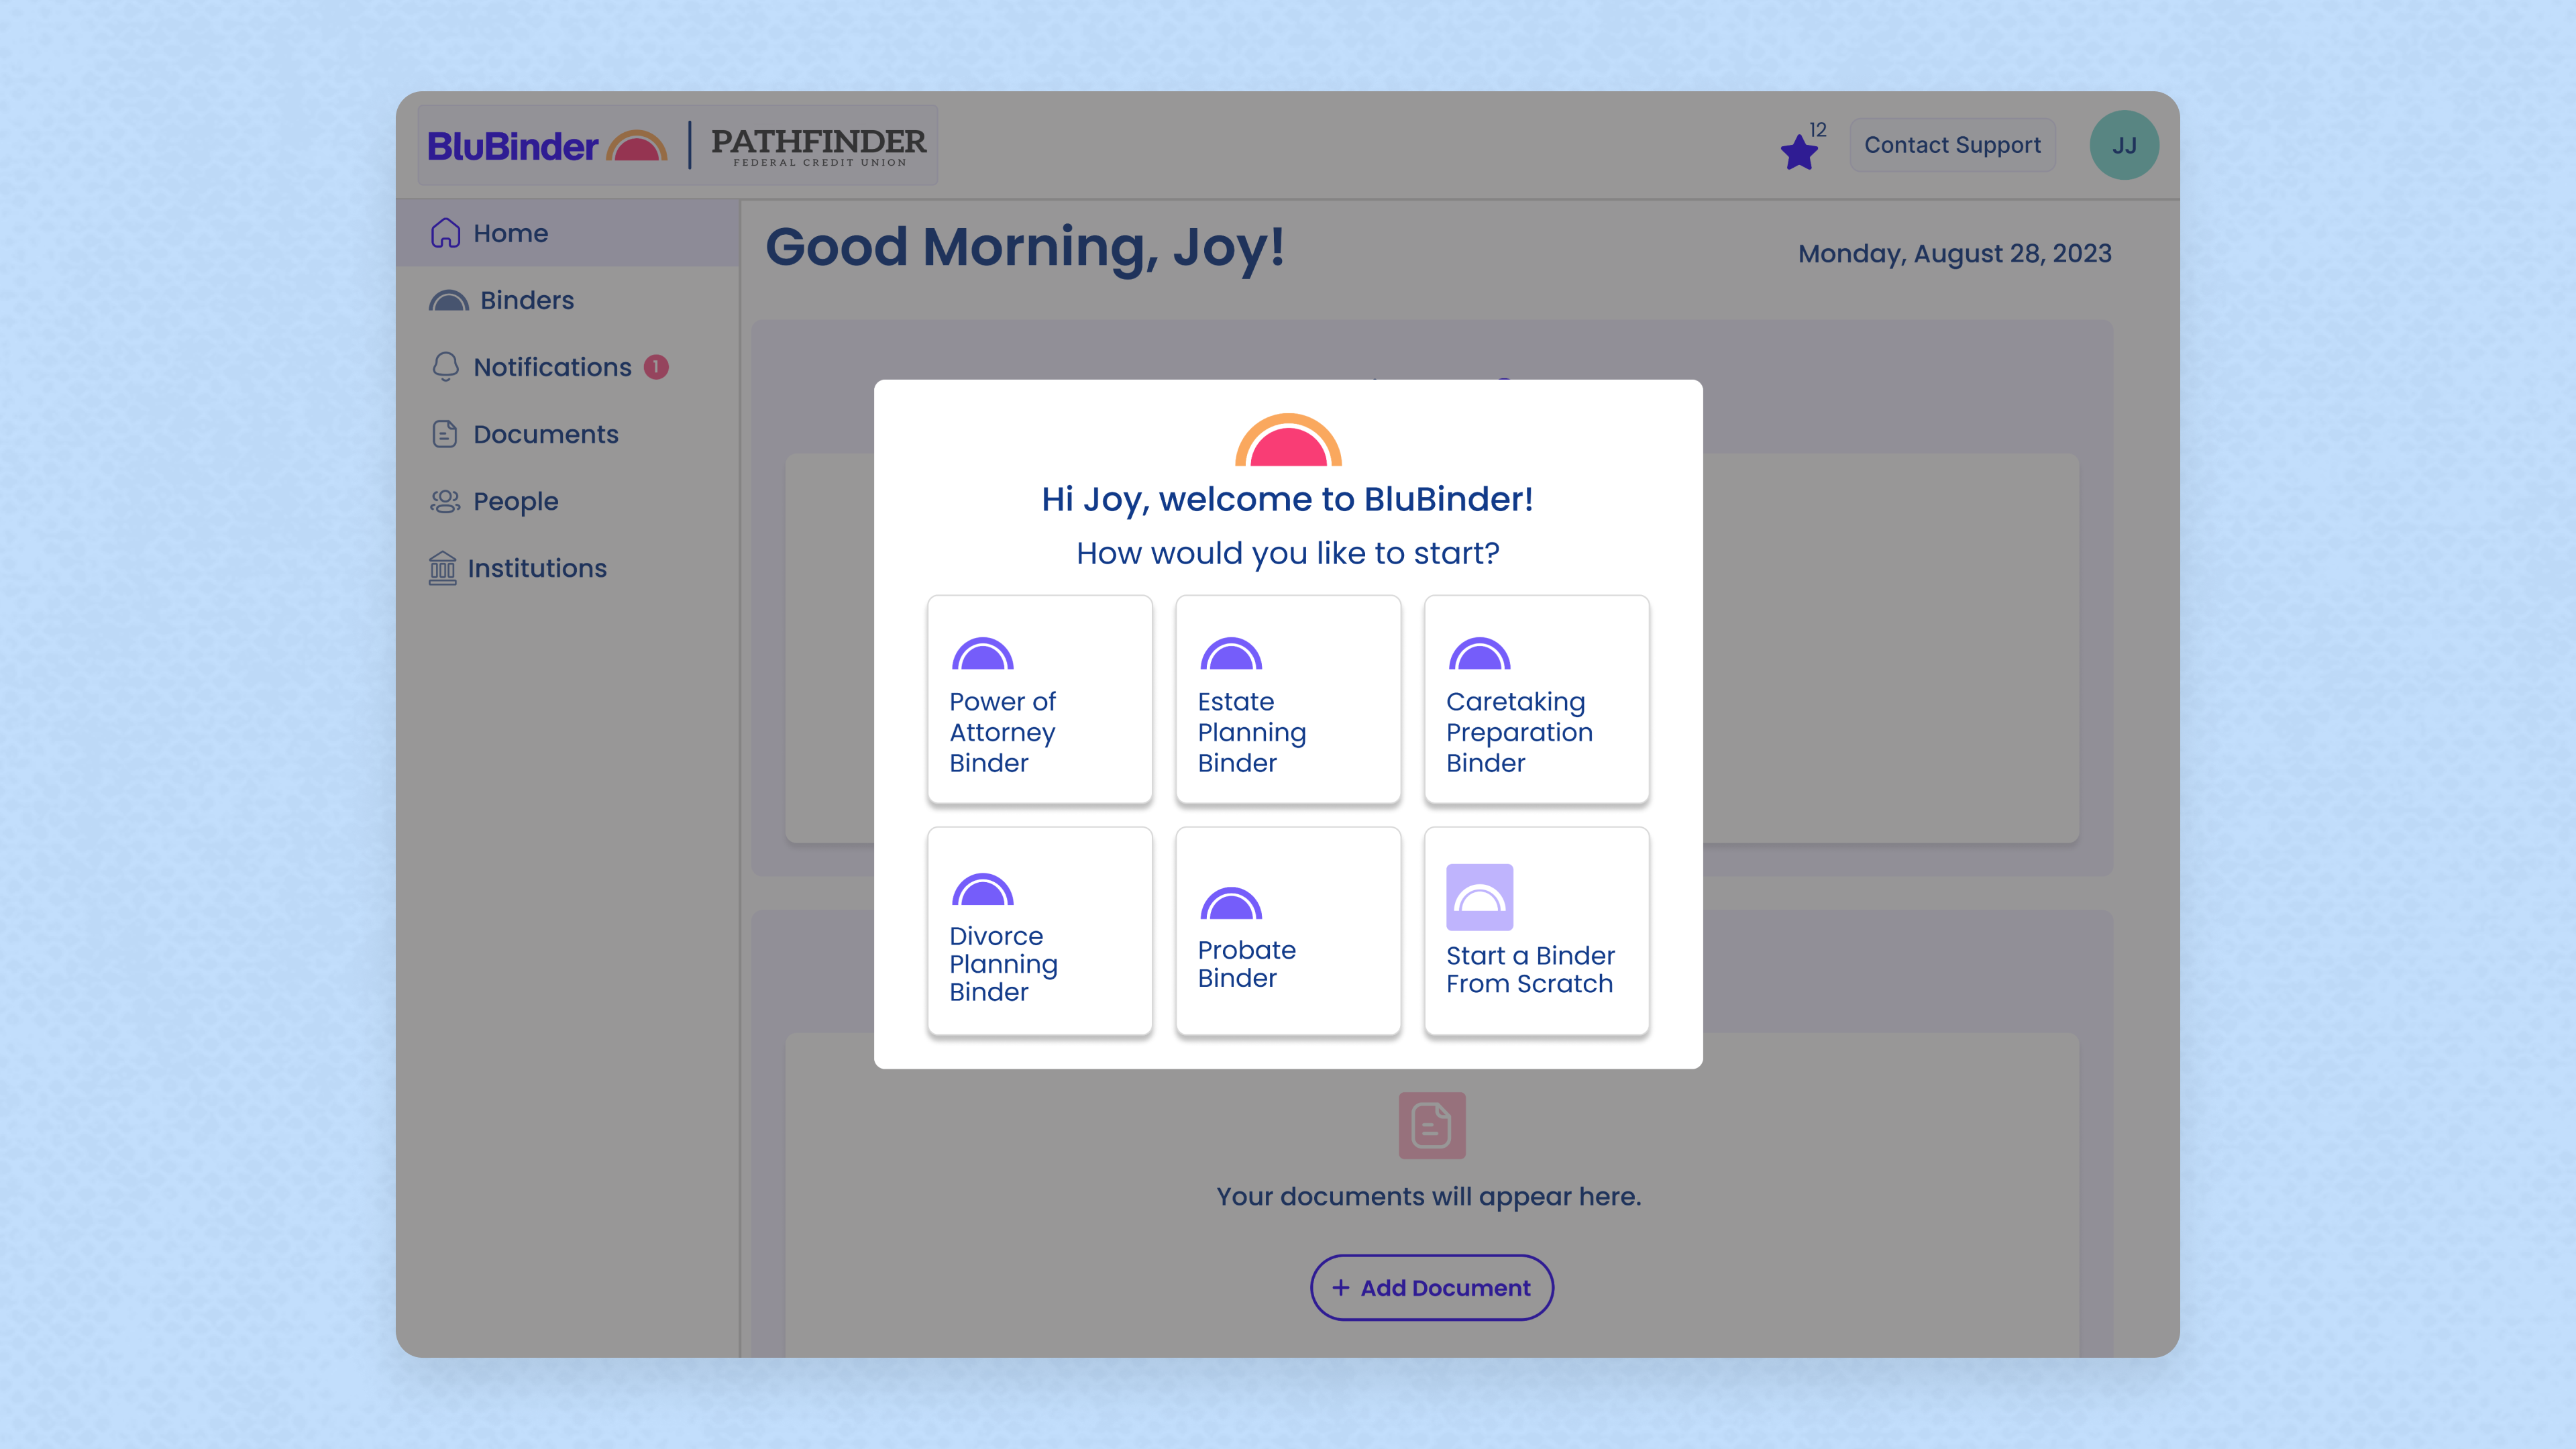Pick the Caretaking Preparation Binder card
Image resolution: width=2576 pixels, height=1449 pixels.
click(x=1536, y=700)
